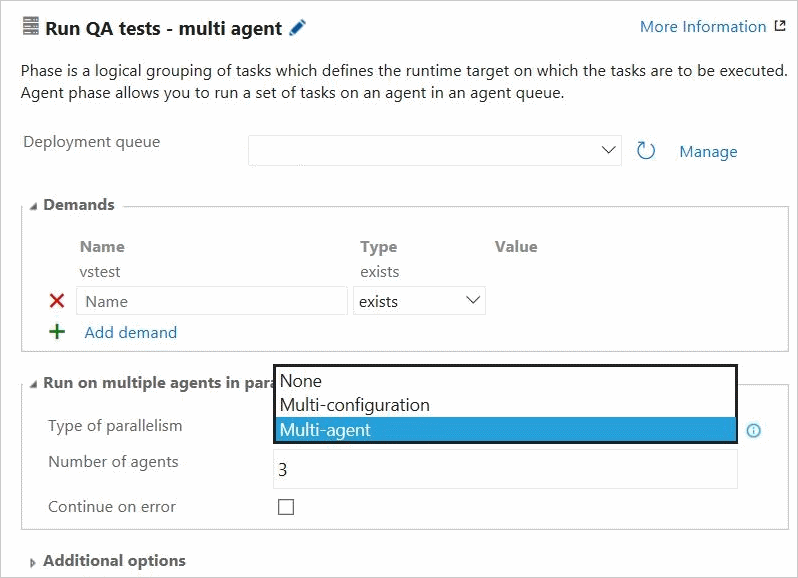Open info tooltip for type of parallelism
This screenshot has height=578, width=798.
pyautogui.click(x=753, y=430)
